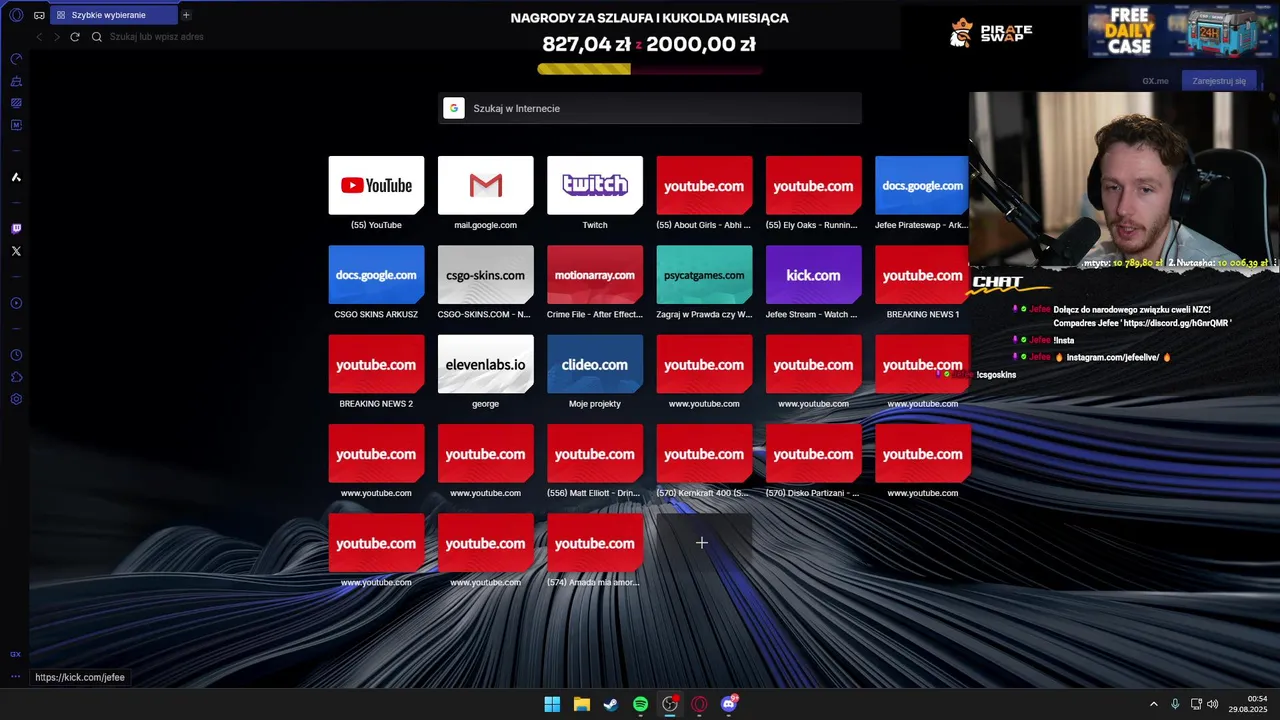Open the volume tray icon
Viewport: 1280px width, 720px height.
1213,704
